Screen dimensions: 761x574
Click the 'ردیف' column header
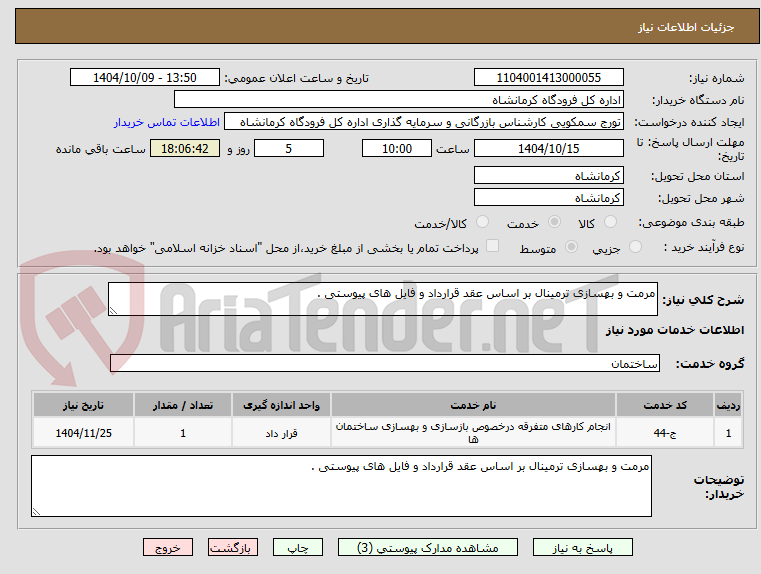click(x=728, y=405)
